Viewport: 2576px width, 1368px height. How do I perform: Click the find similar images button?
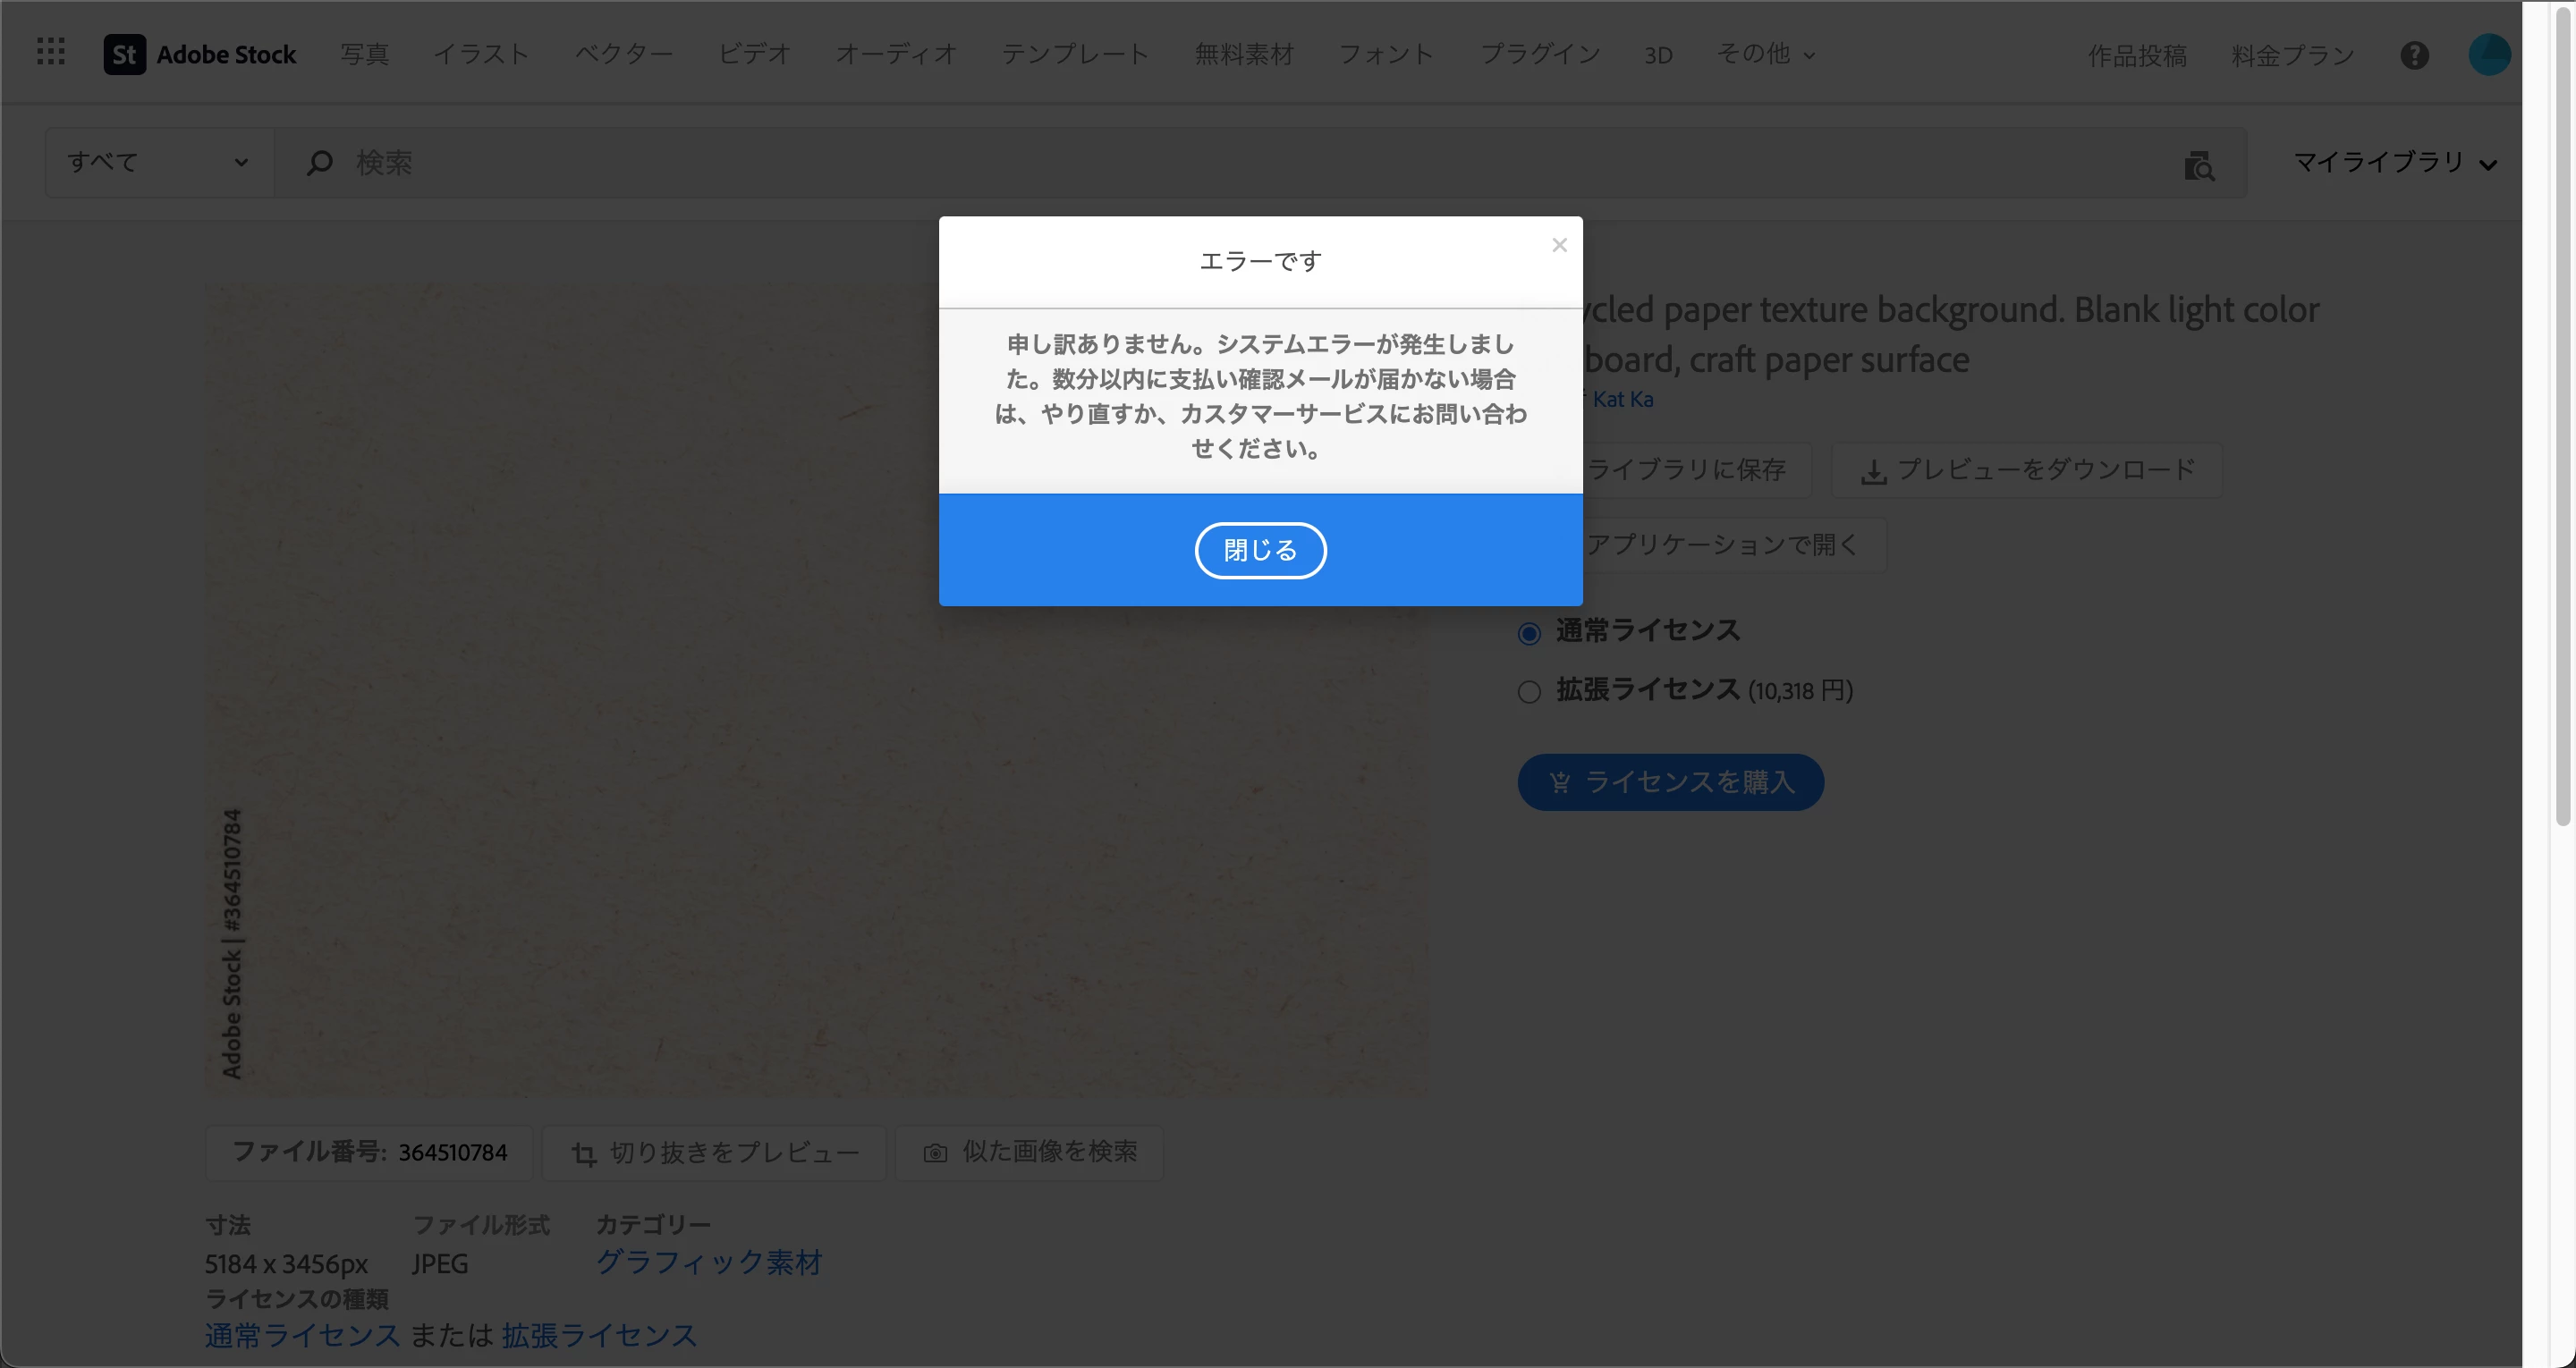coord(1029,1152)
